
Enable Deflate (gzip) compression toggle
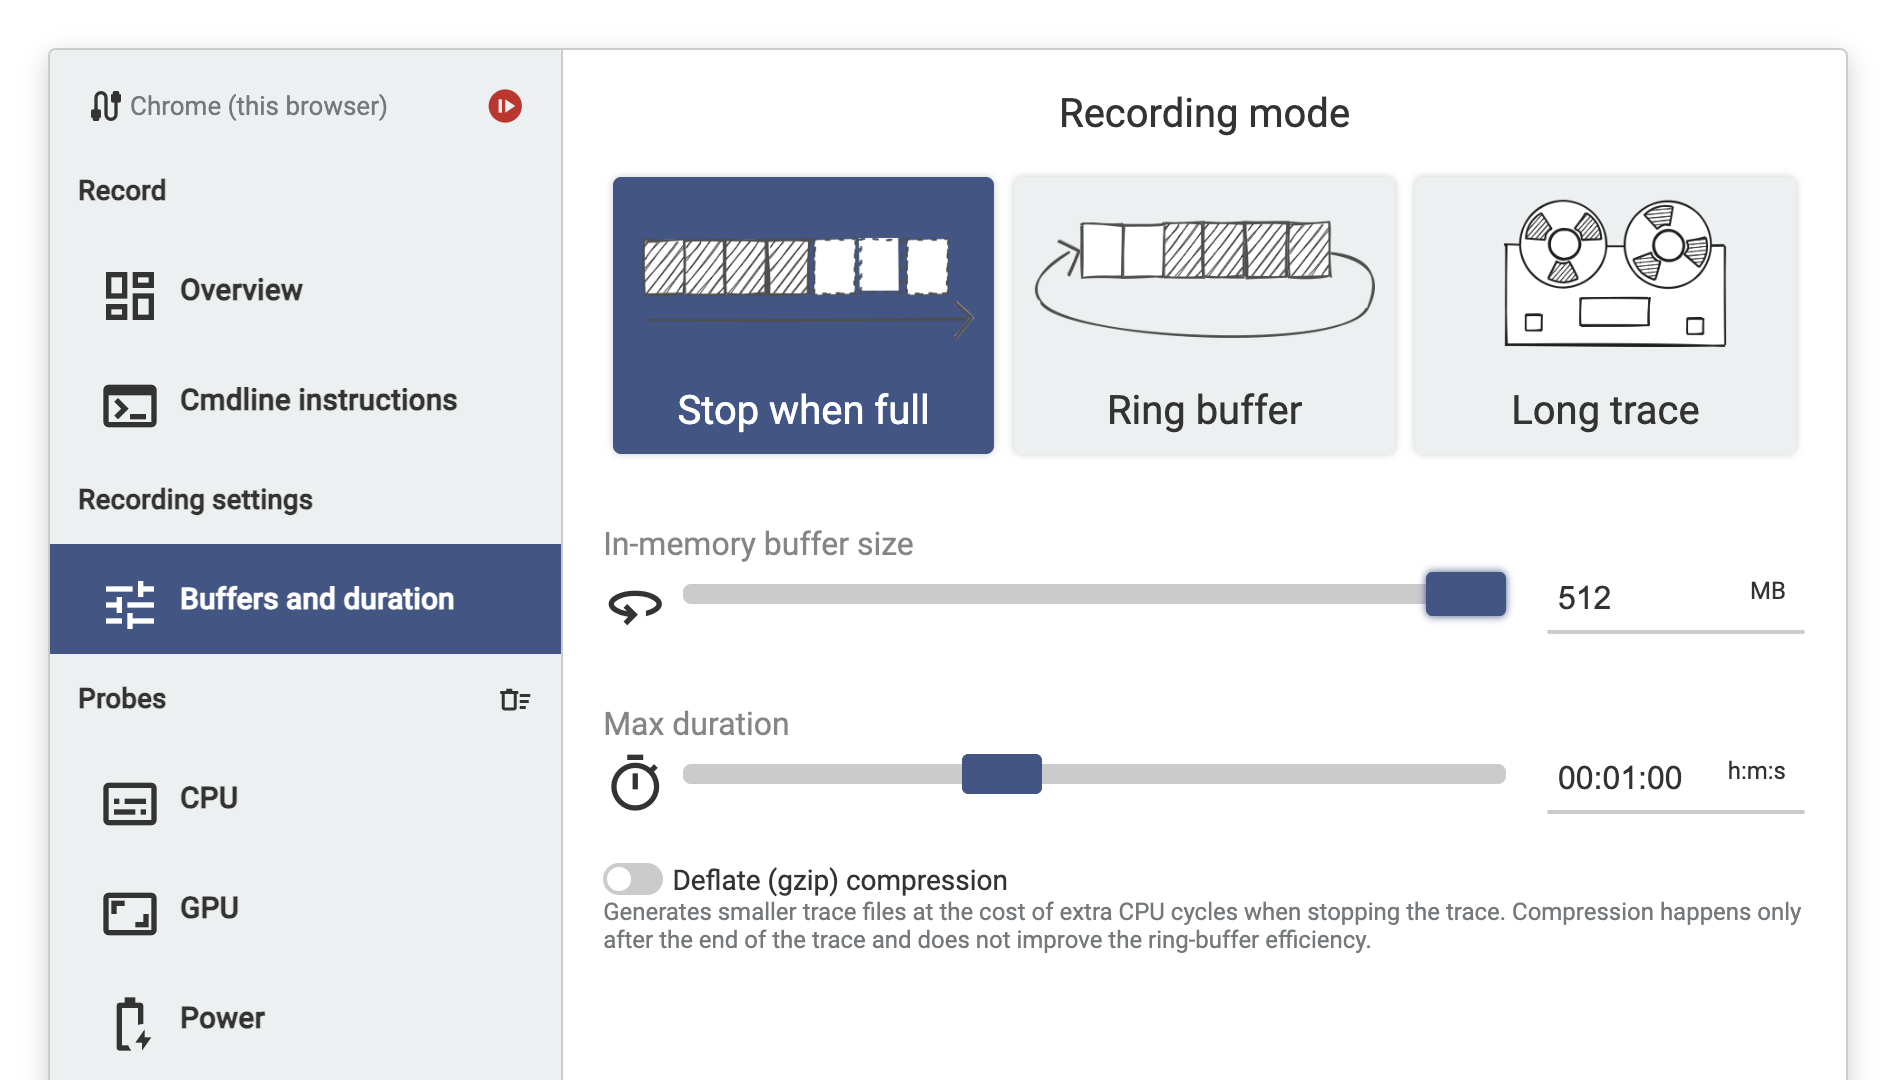tap(633, 879)
